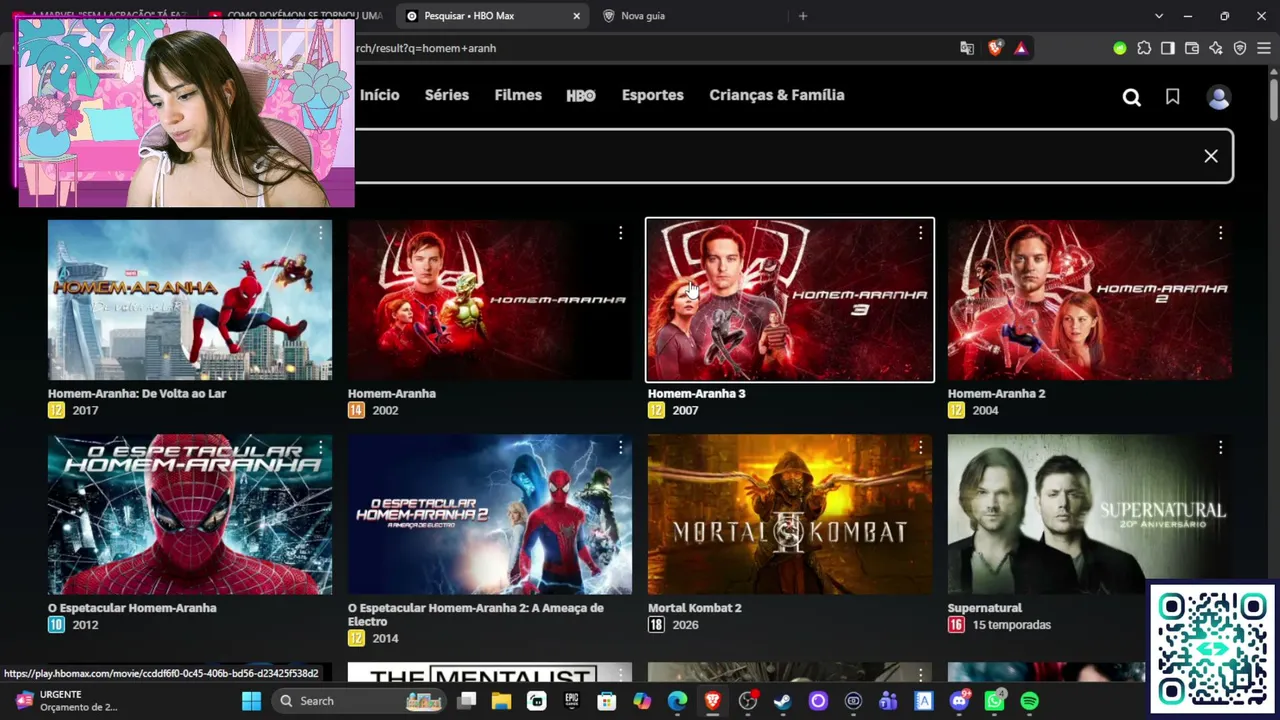Click the Windows taskbar Search box
1280x720 pixels.
coord(360,701)
